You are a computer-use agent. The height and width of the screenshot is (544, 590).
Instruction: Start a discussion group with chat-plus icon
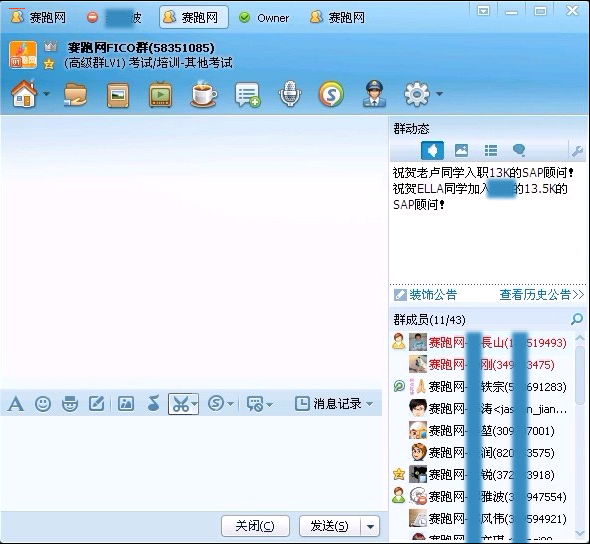click(x=247, y=94)
